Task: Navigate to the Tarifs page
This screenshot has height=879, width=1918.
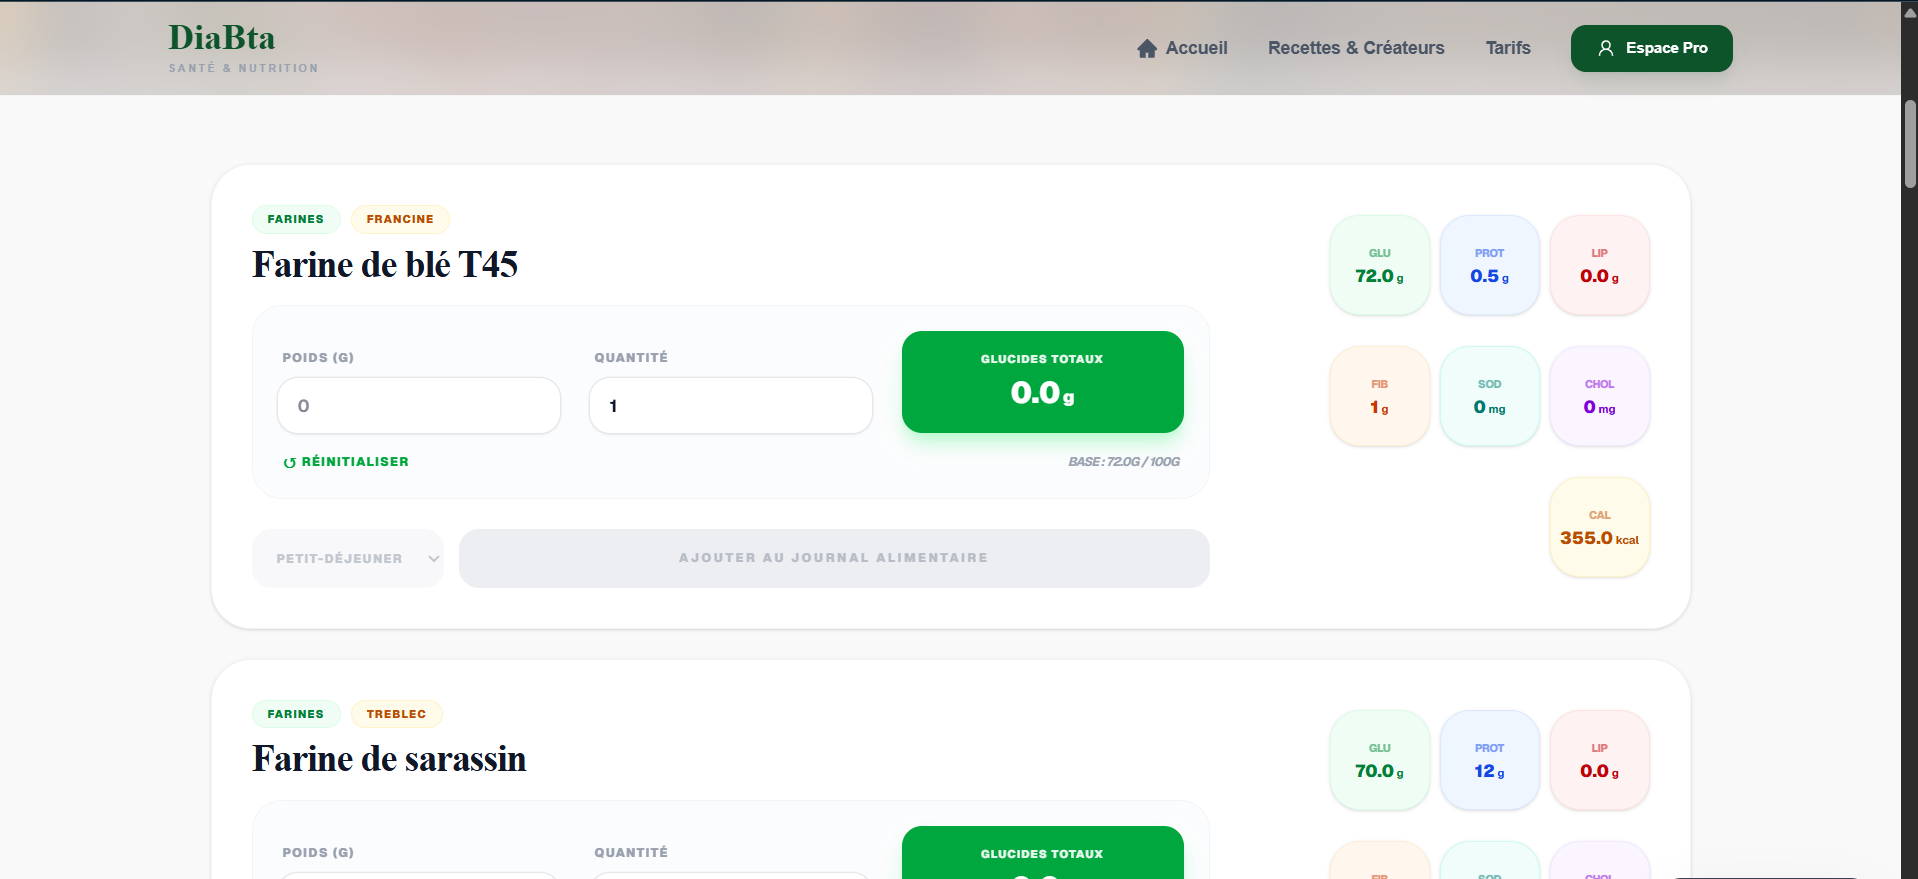Action: (x=1508, y=48)
